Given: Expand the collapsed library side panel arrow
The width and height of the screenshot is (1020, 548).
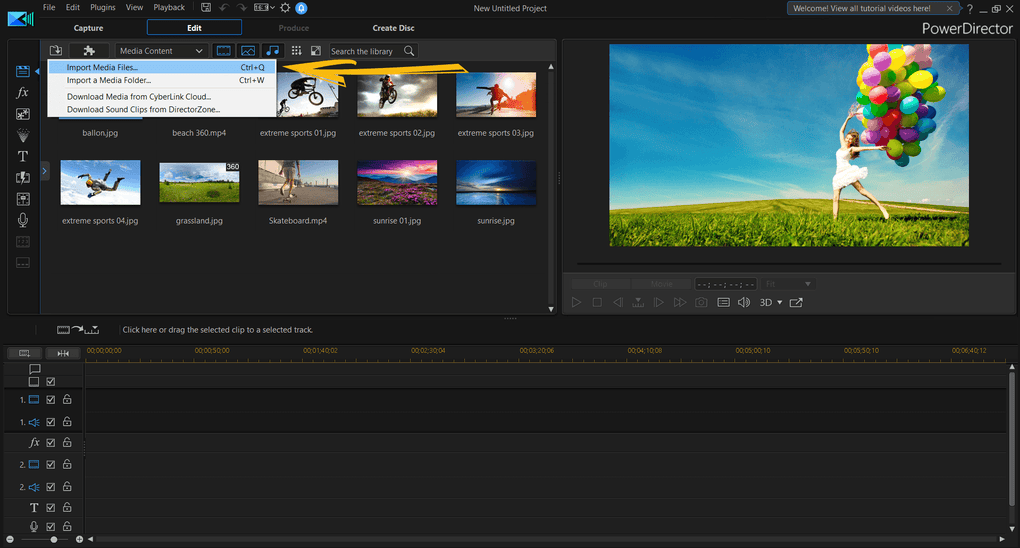Looking at the screenshot, I should [45, 171].
